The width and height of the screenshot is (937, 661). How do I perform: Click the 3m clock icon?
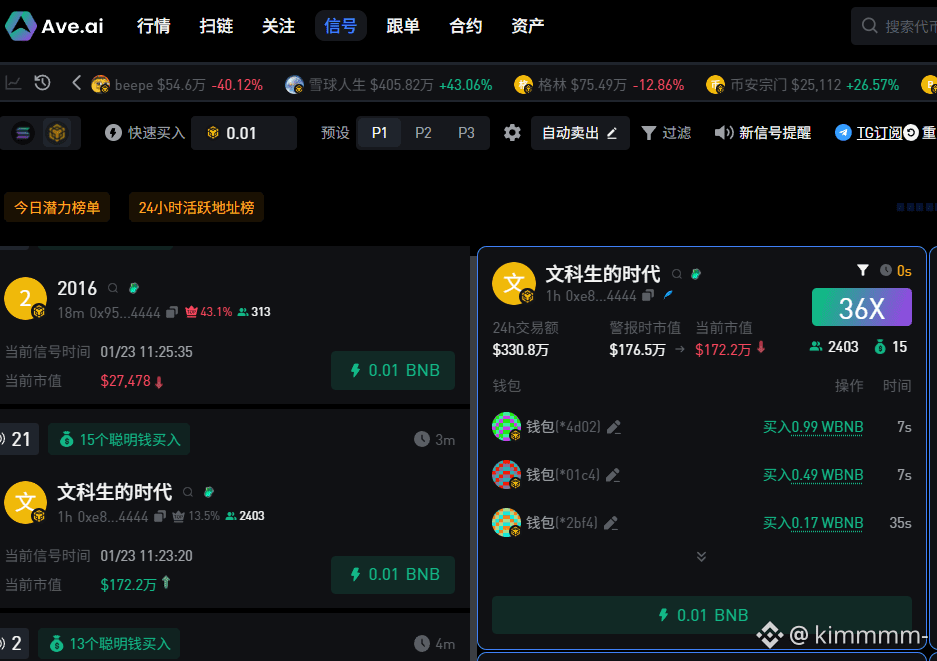point(422,439)
